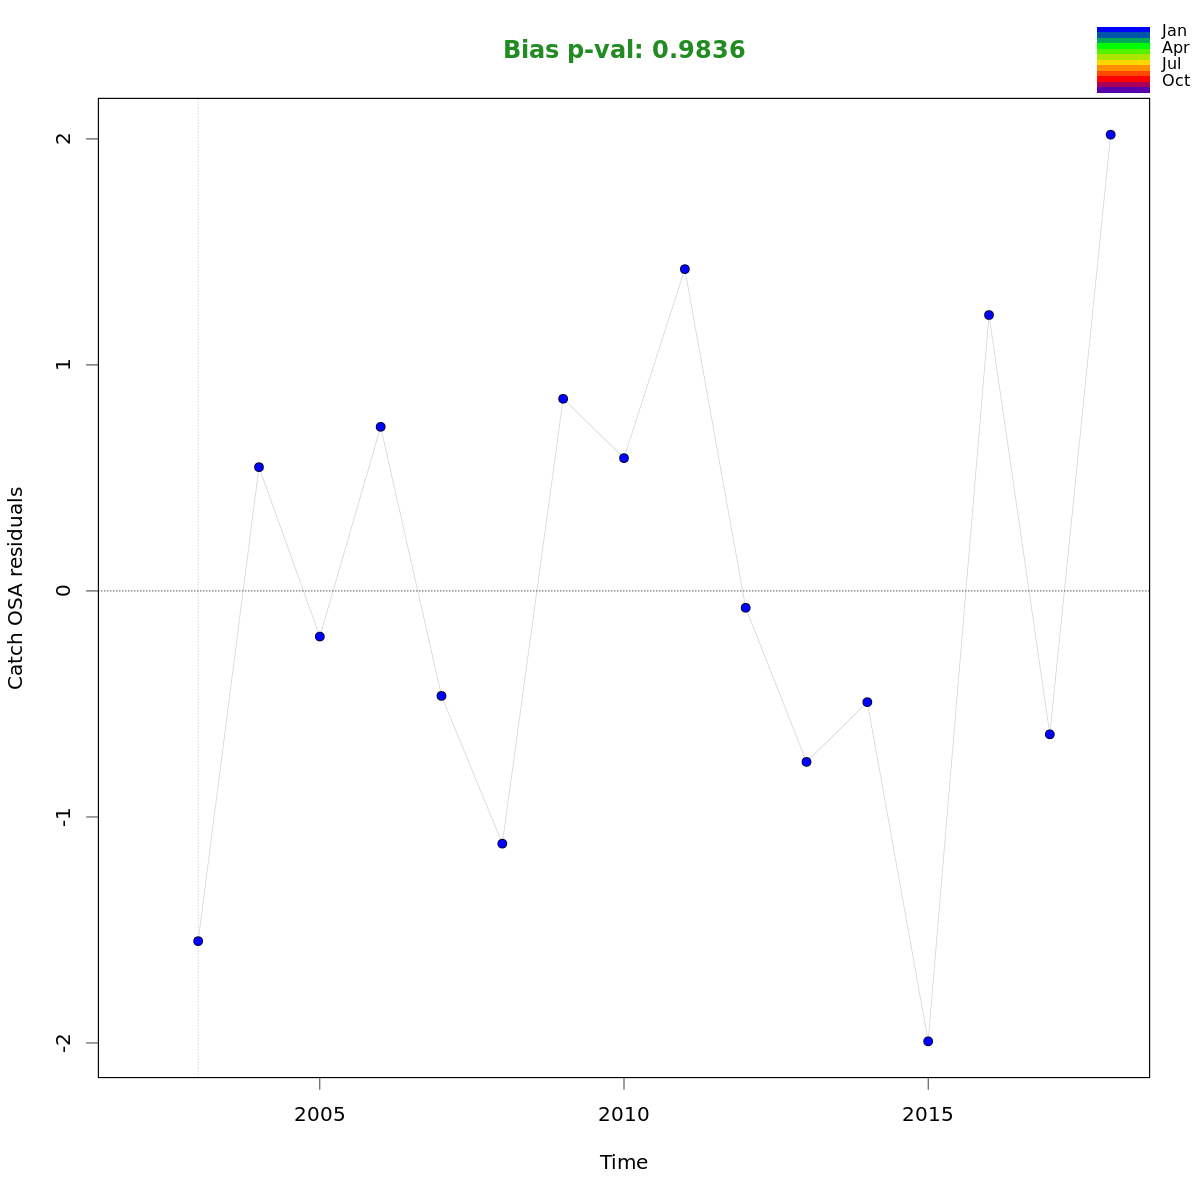Click the 2010 x-axis tick label

624,1114
